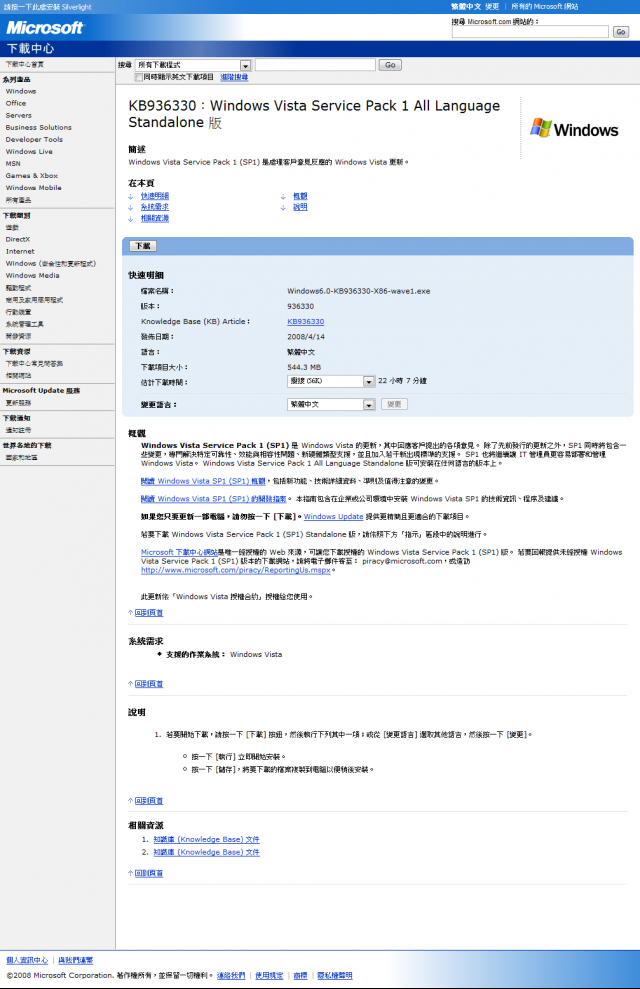Select Windows under 系列產品
This screenshot has width=640, height=989.
(21, 91)
